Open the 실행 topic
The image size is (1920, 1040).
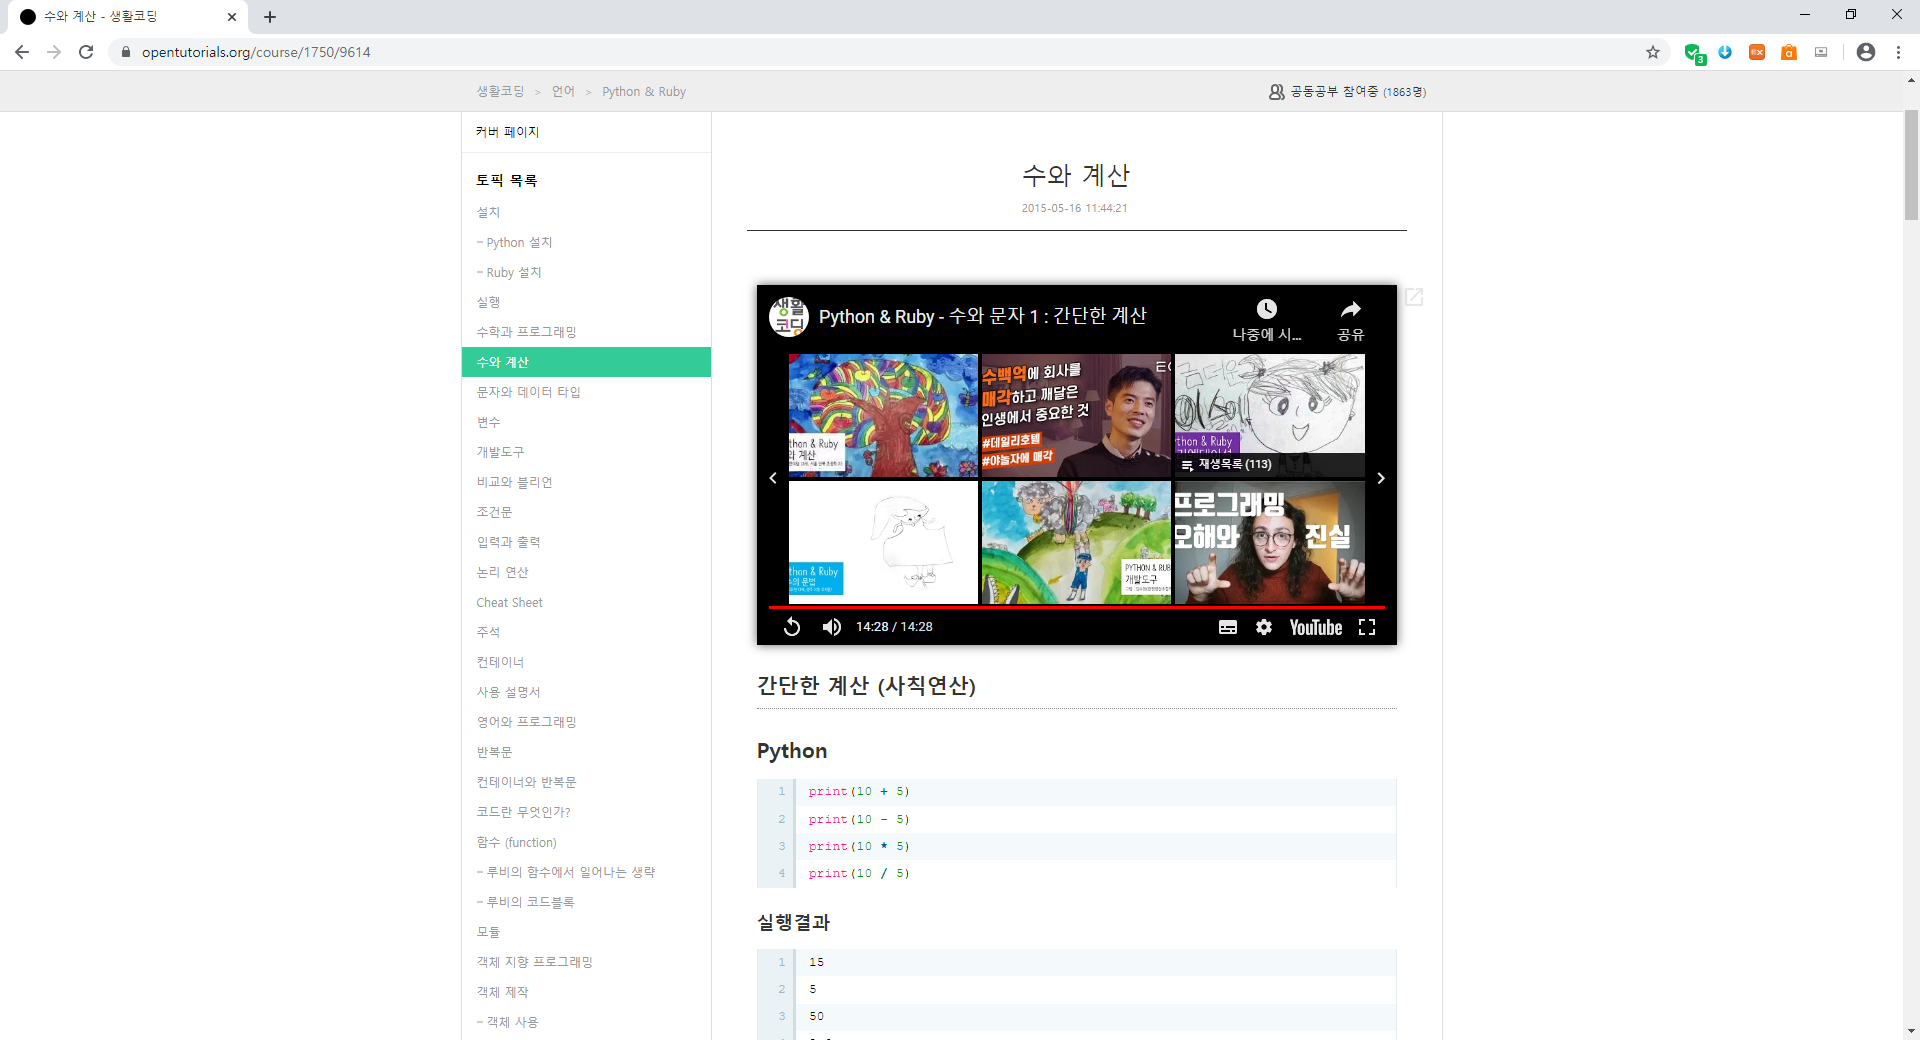click(488, 302)
